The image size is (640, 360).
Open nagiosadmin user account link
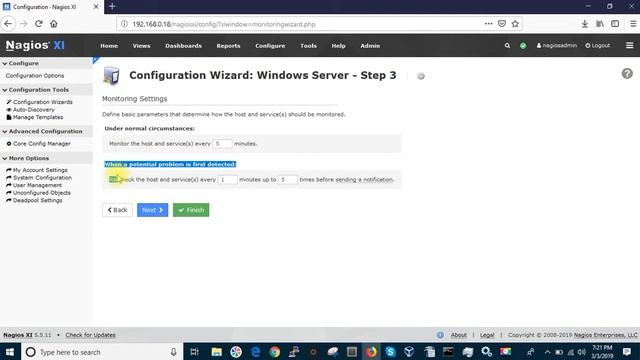[557, 45]
